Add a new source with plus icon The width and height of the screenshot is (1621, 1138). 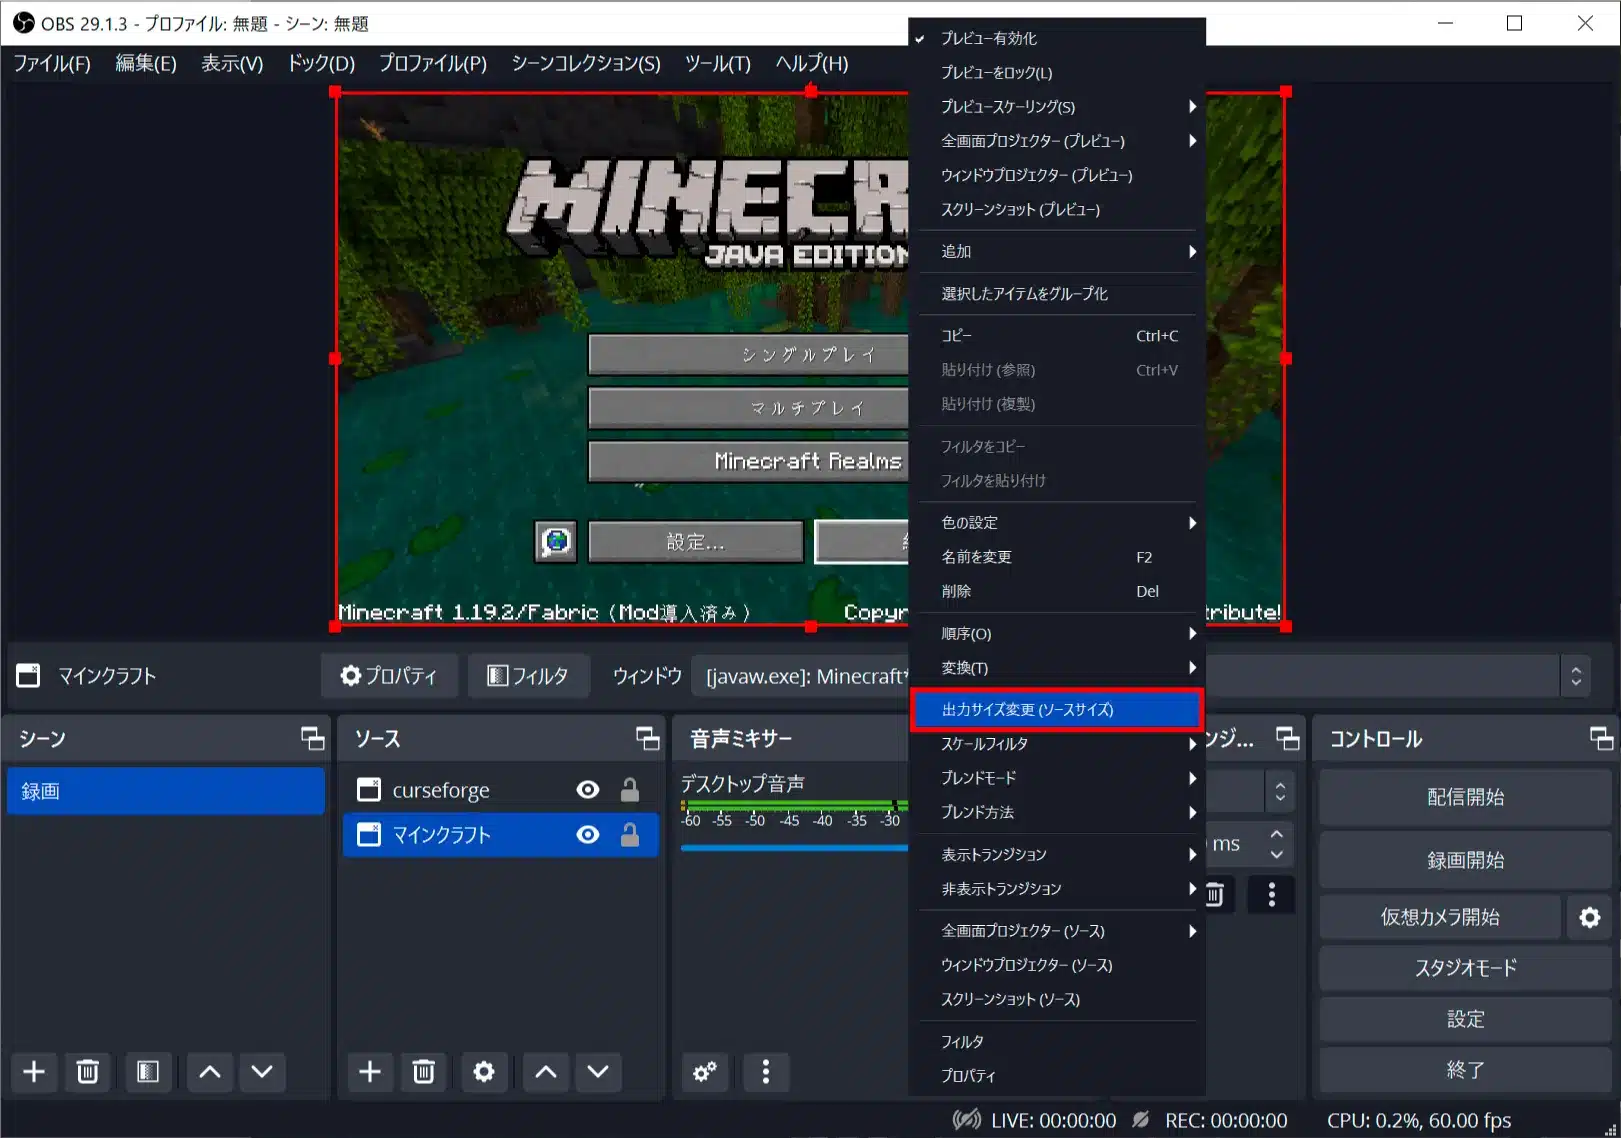[x=370, y=1072]
